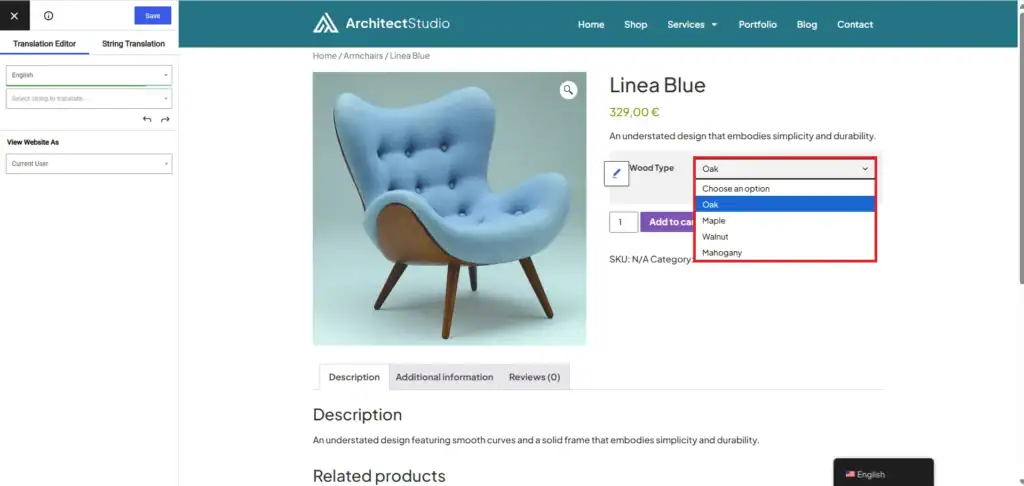1024x486 pixels.
Task: Select Maple from the dropdown list
Action: (785, 221)
